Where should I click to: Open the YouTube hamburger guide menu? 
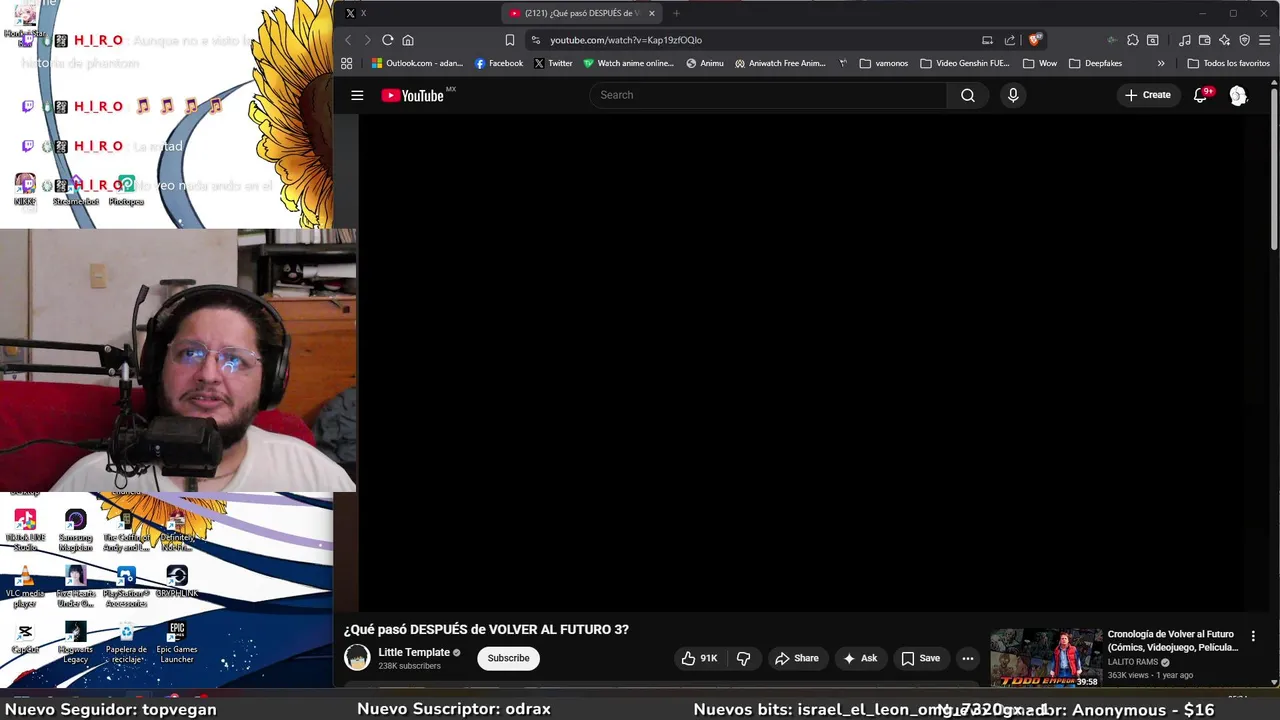[x=357, y=95]
